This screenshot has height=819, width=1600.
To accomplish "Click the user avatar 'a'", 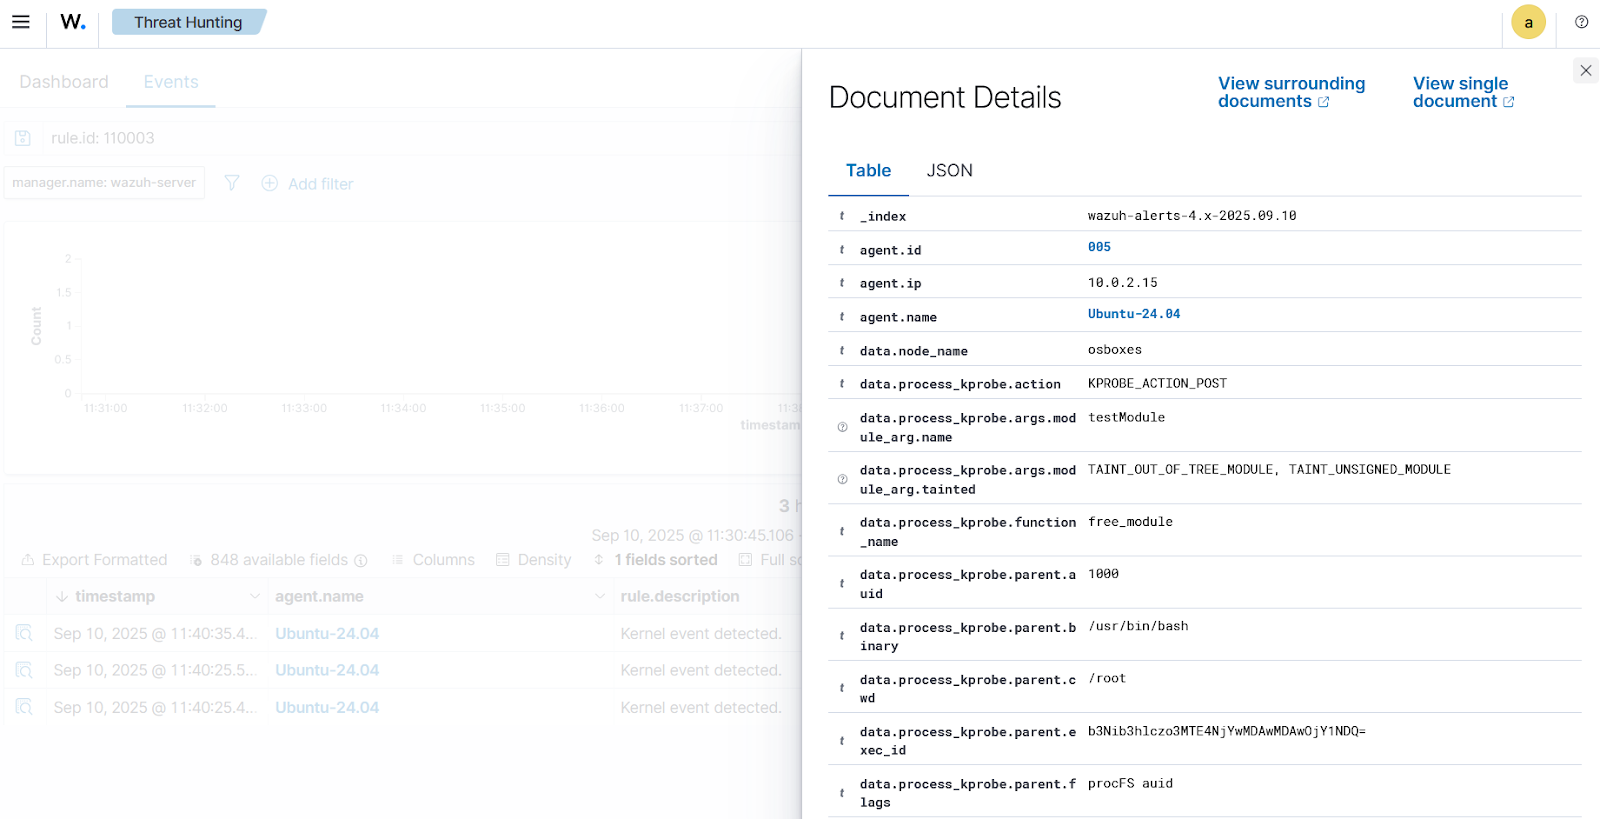I will (1528, 22).
